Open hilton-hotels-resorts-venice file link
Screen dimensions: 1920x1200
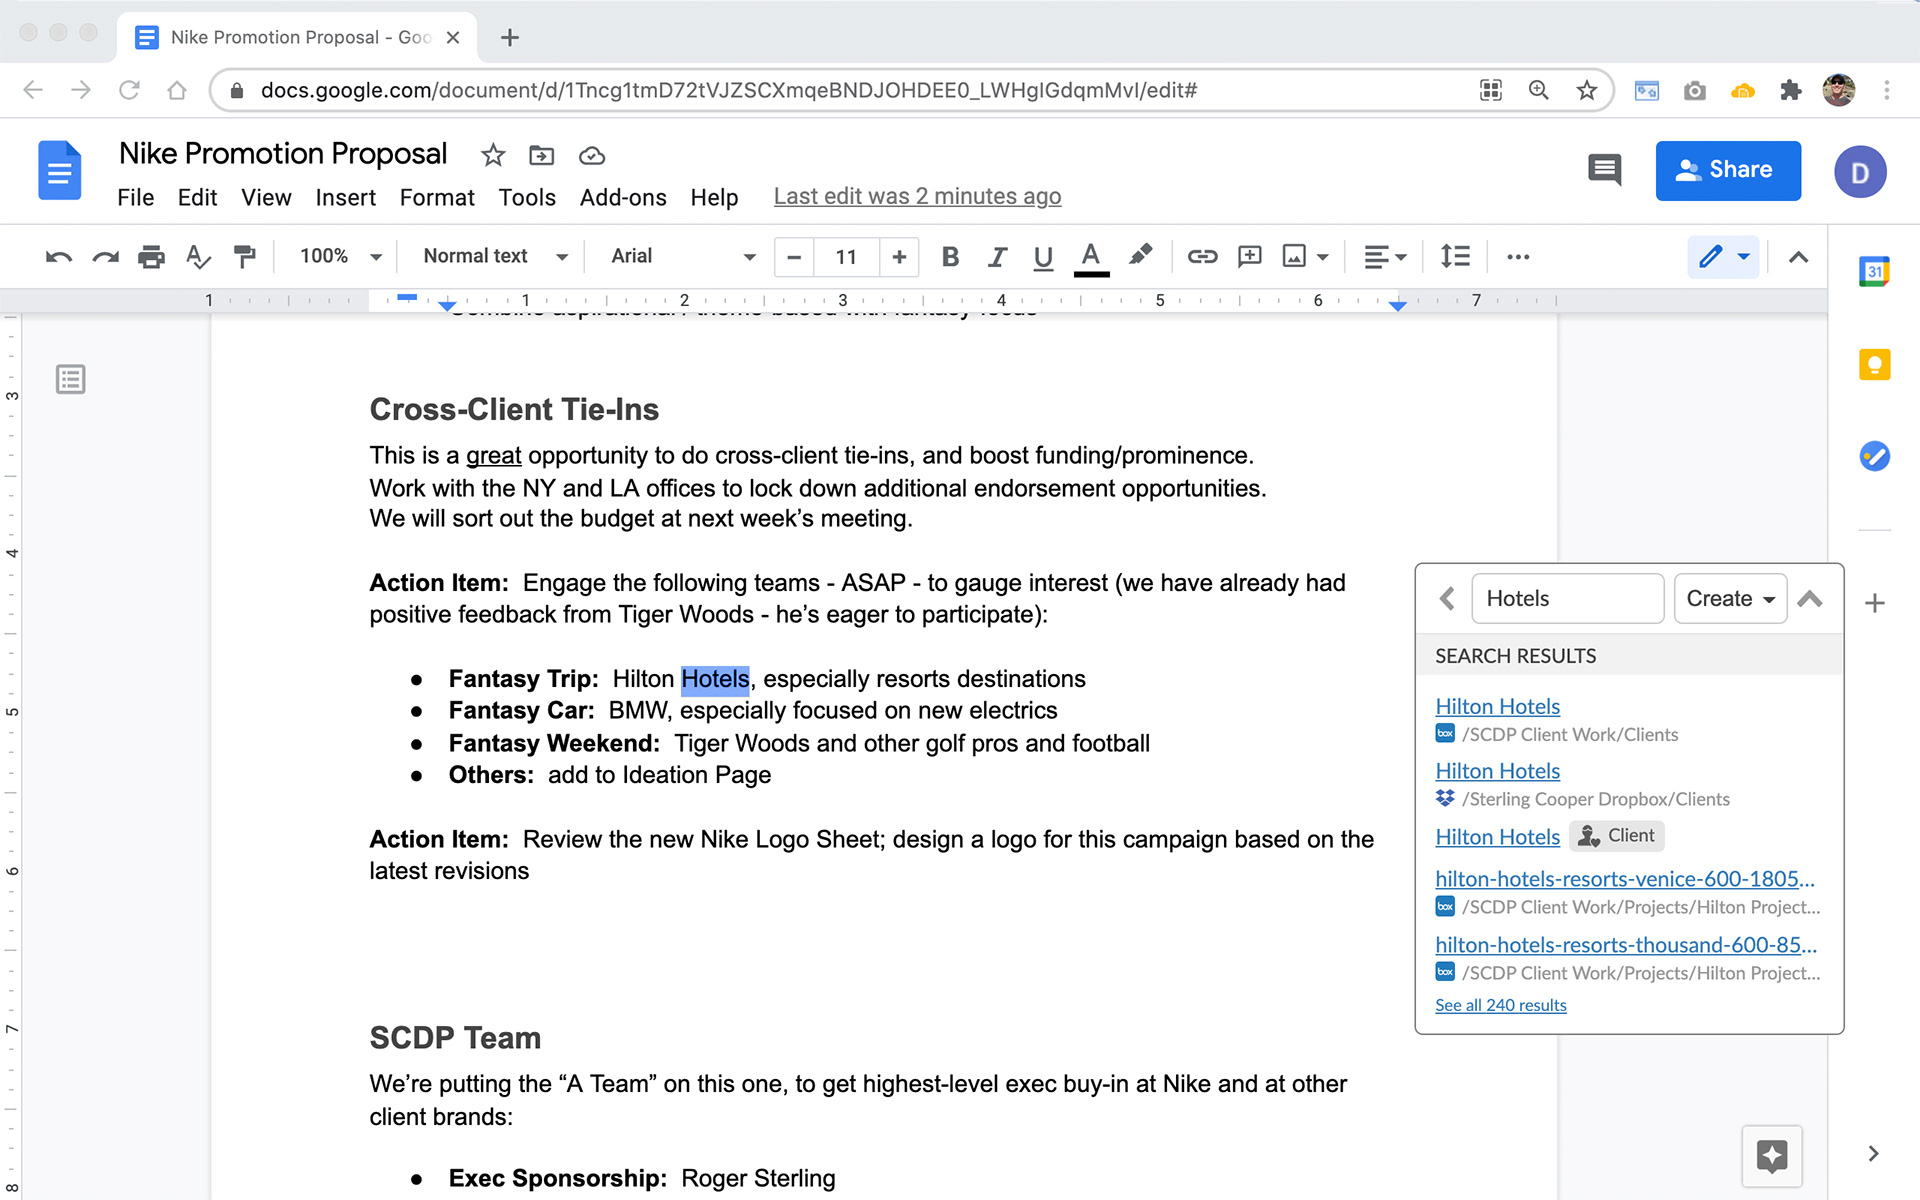1624,879
